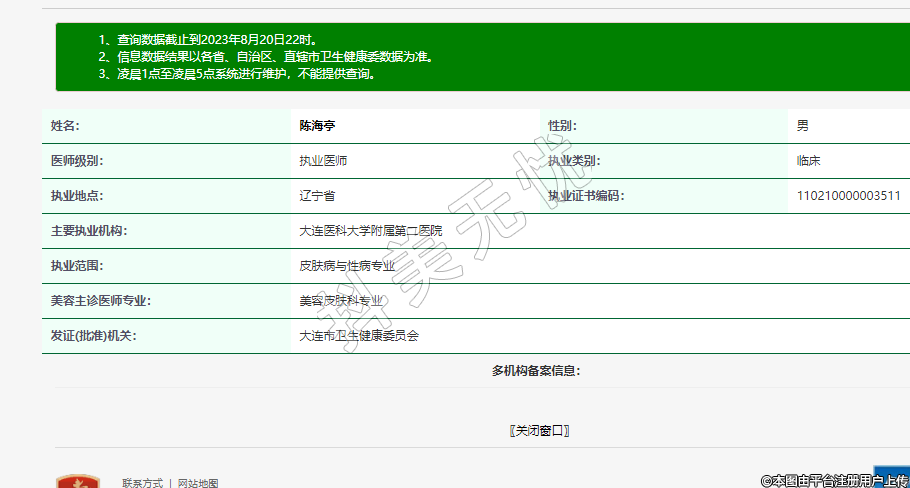Open the 联系方式 footer link

pos(142,483)
